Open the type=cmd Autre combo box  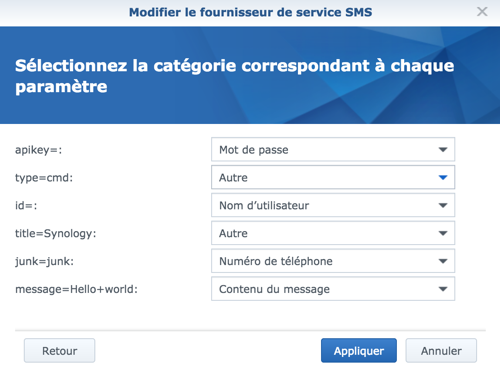[333, 177]
